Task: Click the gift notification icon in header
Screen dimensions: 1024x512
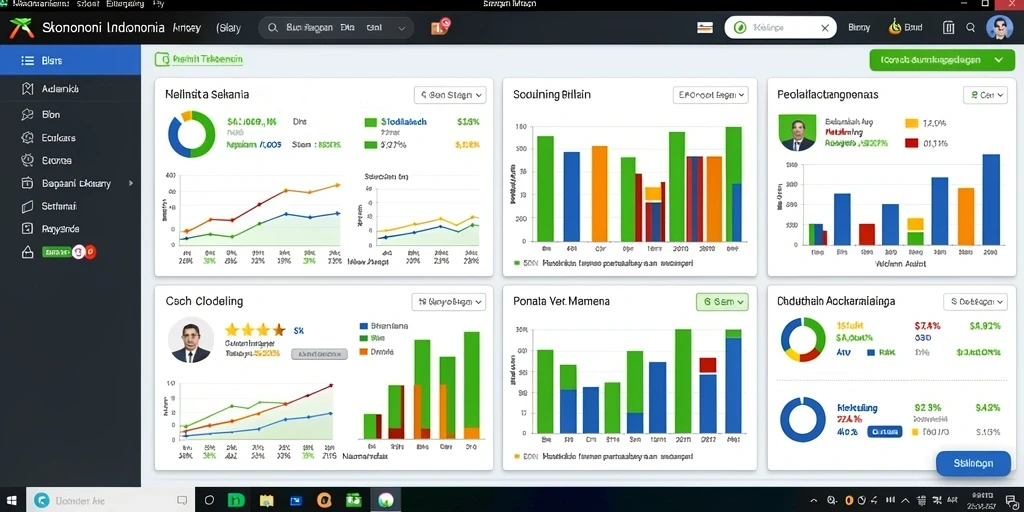Action: pos(440,27)
